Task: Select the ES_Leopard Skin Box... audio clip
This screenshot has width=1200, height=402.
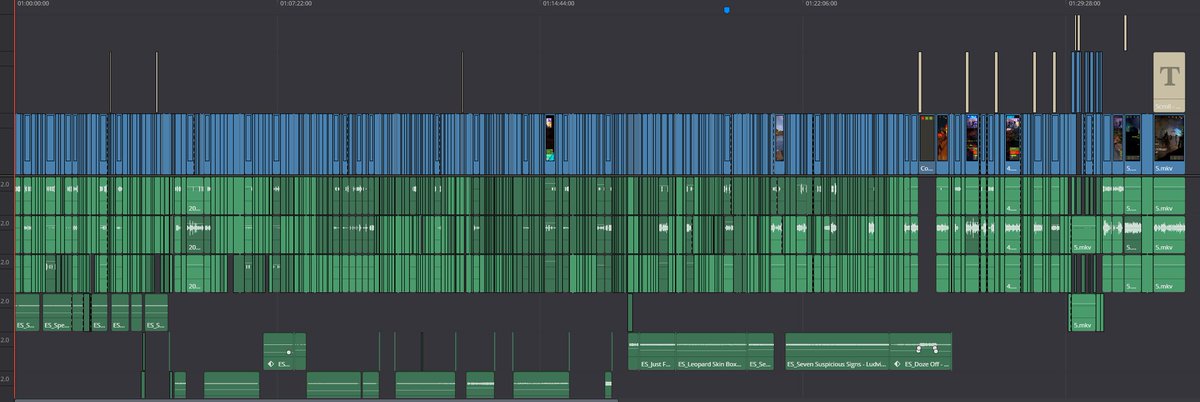Action: (711, 352)
